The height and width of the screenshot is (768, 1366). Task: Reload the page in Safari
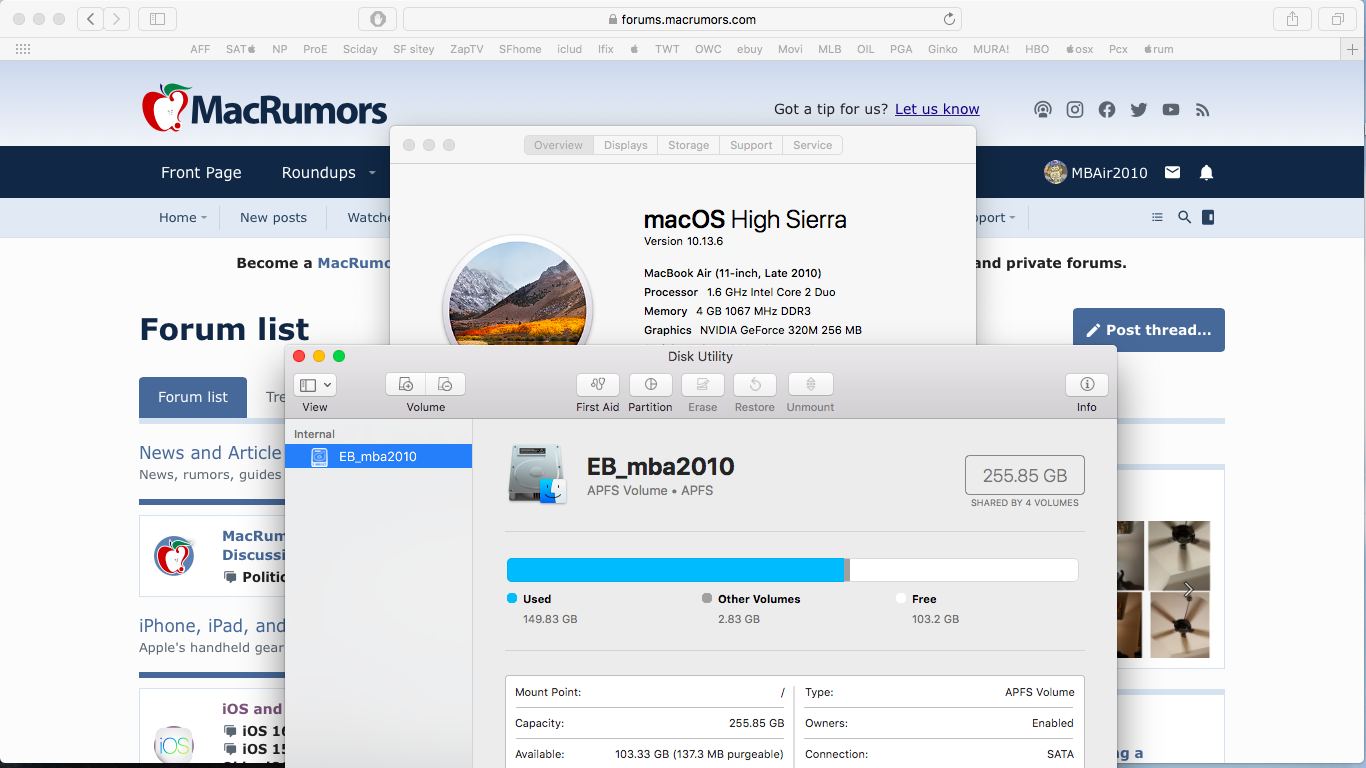coord(949,19)
